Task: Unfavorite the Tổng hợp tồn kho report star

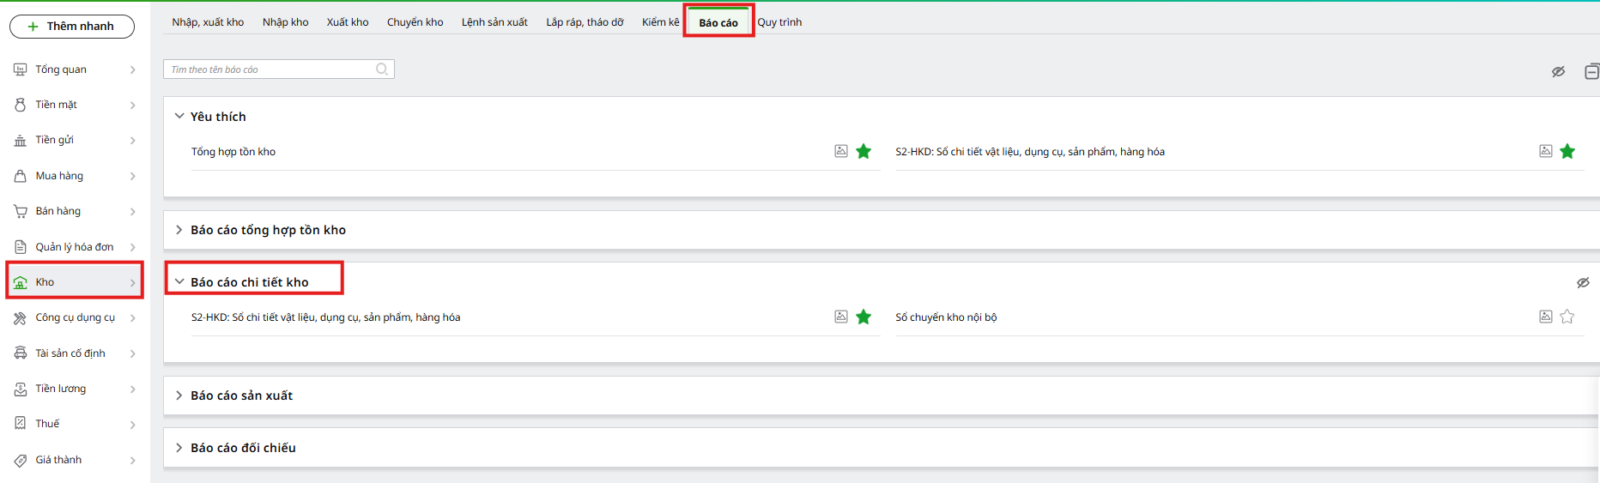Action: tap(864, 151)
